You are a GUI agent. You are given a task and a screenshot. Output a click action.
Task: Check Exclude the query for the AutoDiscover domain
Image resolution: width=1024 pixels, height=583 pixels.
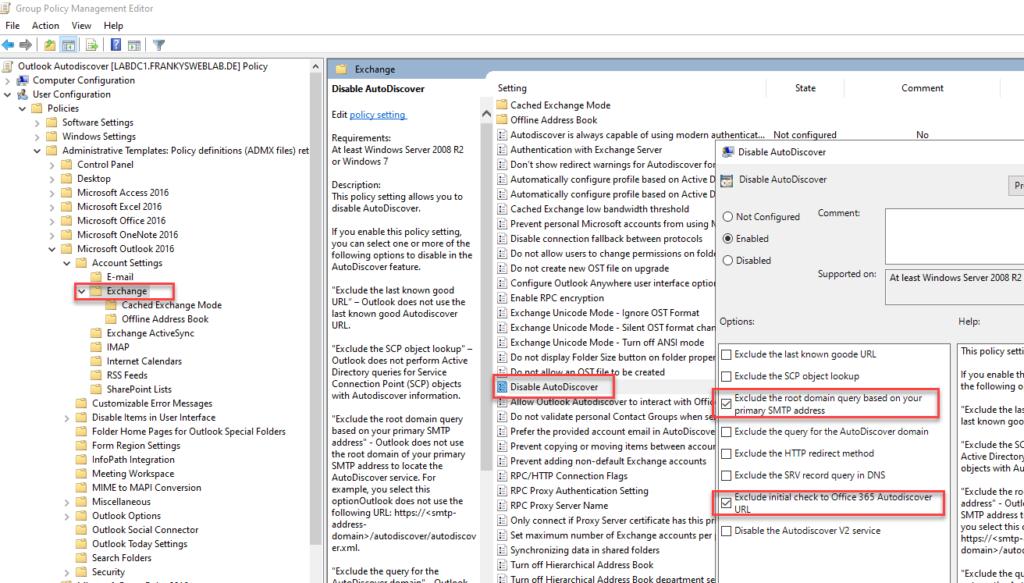tap(726, 432)
